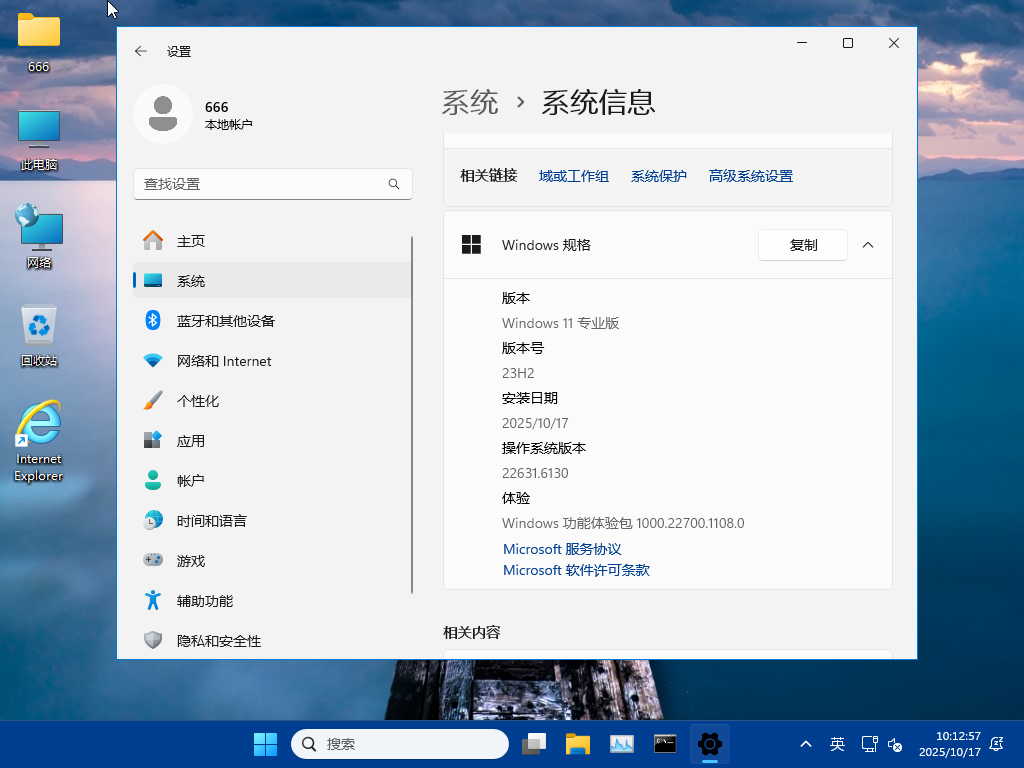Open the Apps settings page
This screenshot has width=1024, height=768.
point(190,441)
